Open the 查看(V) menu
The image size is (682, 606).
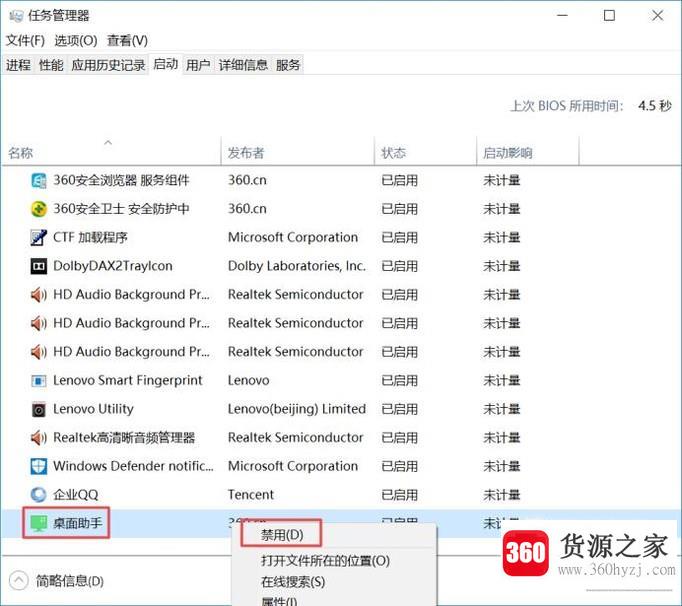pyautogui.click(x=127, y=40)
